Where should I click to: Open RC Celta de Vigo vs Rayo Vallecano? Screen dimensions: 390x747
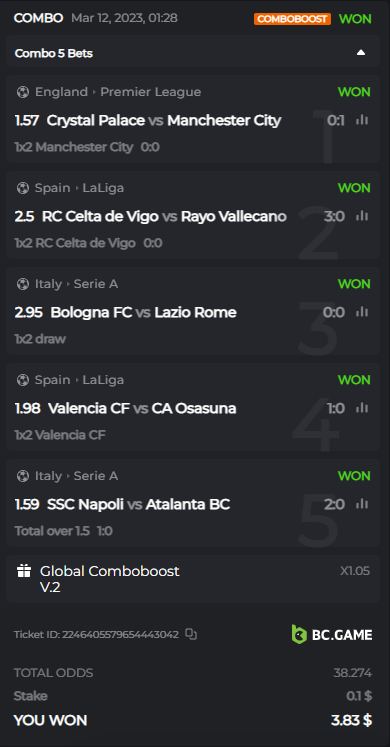pyautogui.click(x=164, y=217)
